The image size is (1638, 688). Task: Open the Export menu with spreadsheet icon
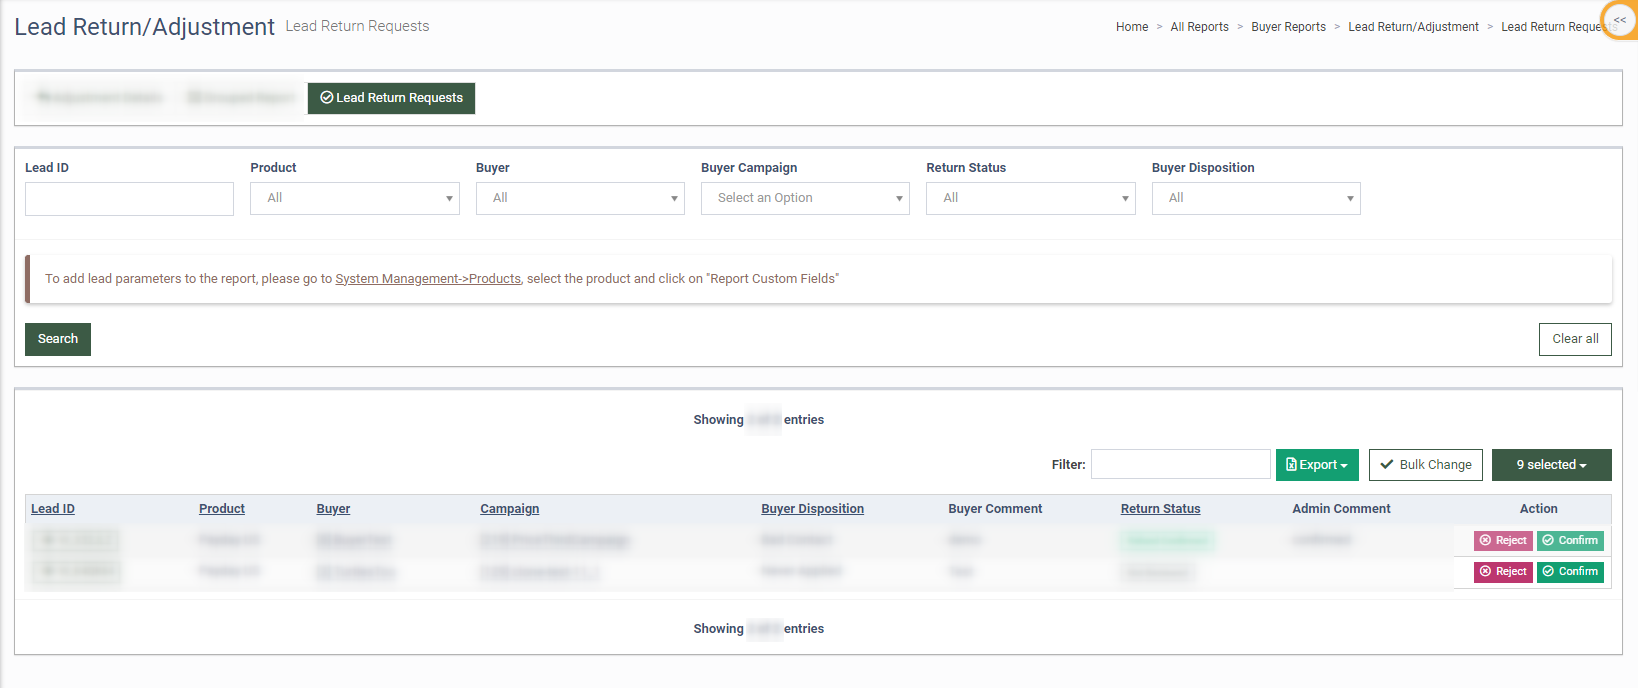(x=1316, y=465)
